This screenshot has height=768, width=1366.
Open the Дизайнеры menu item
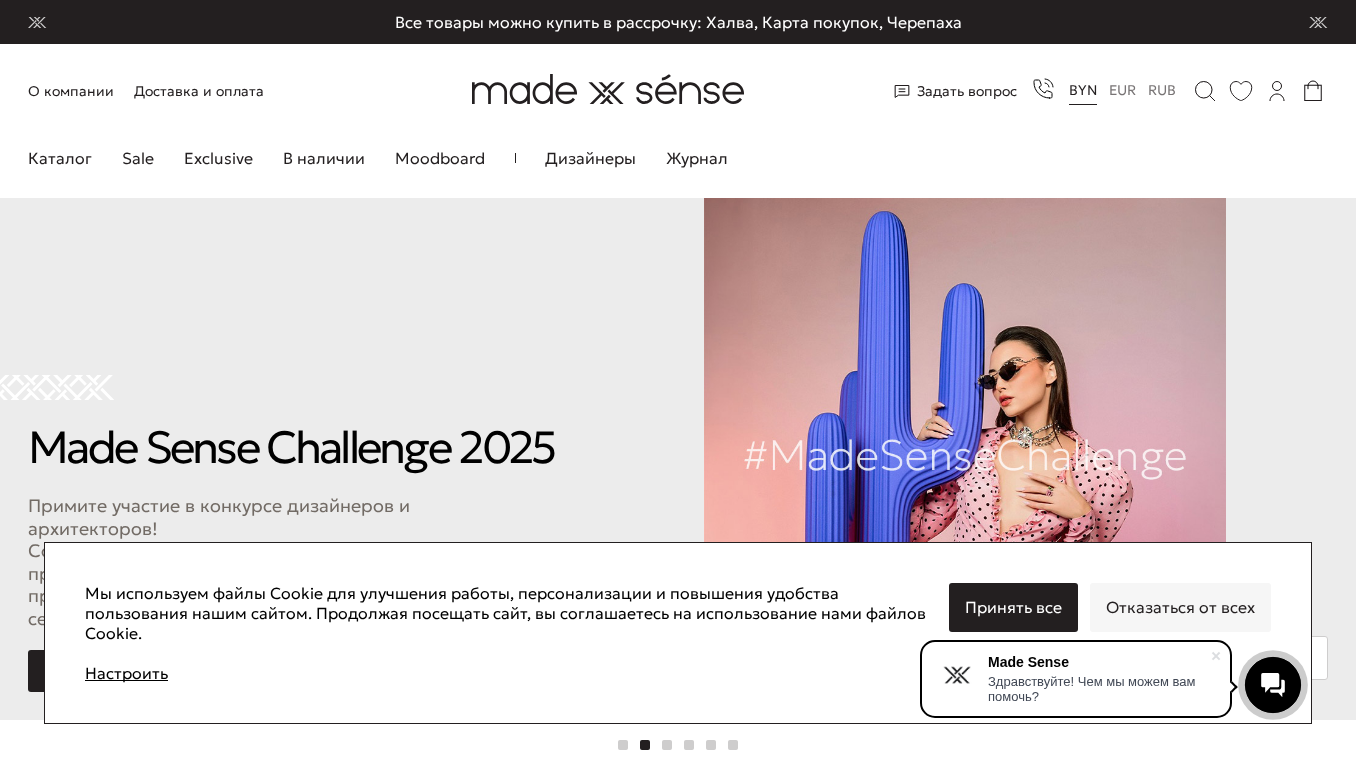point(590,159)
